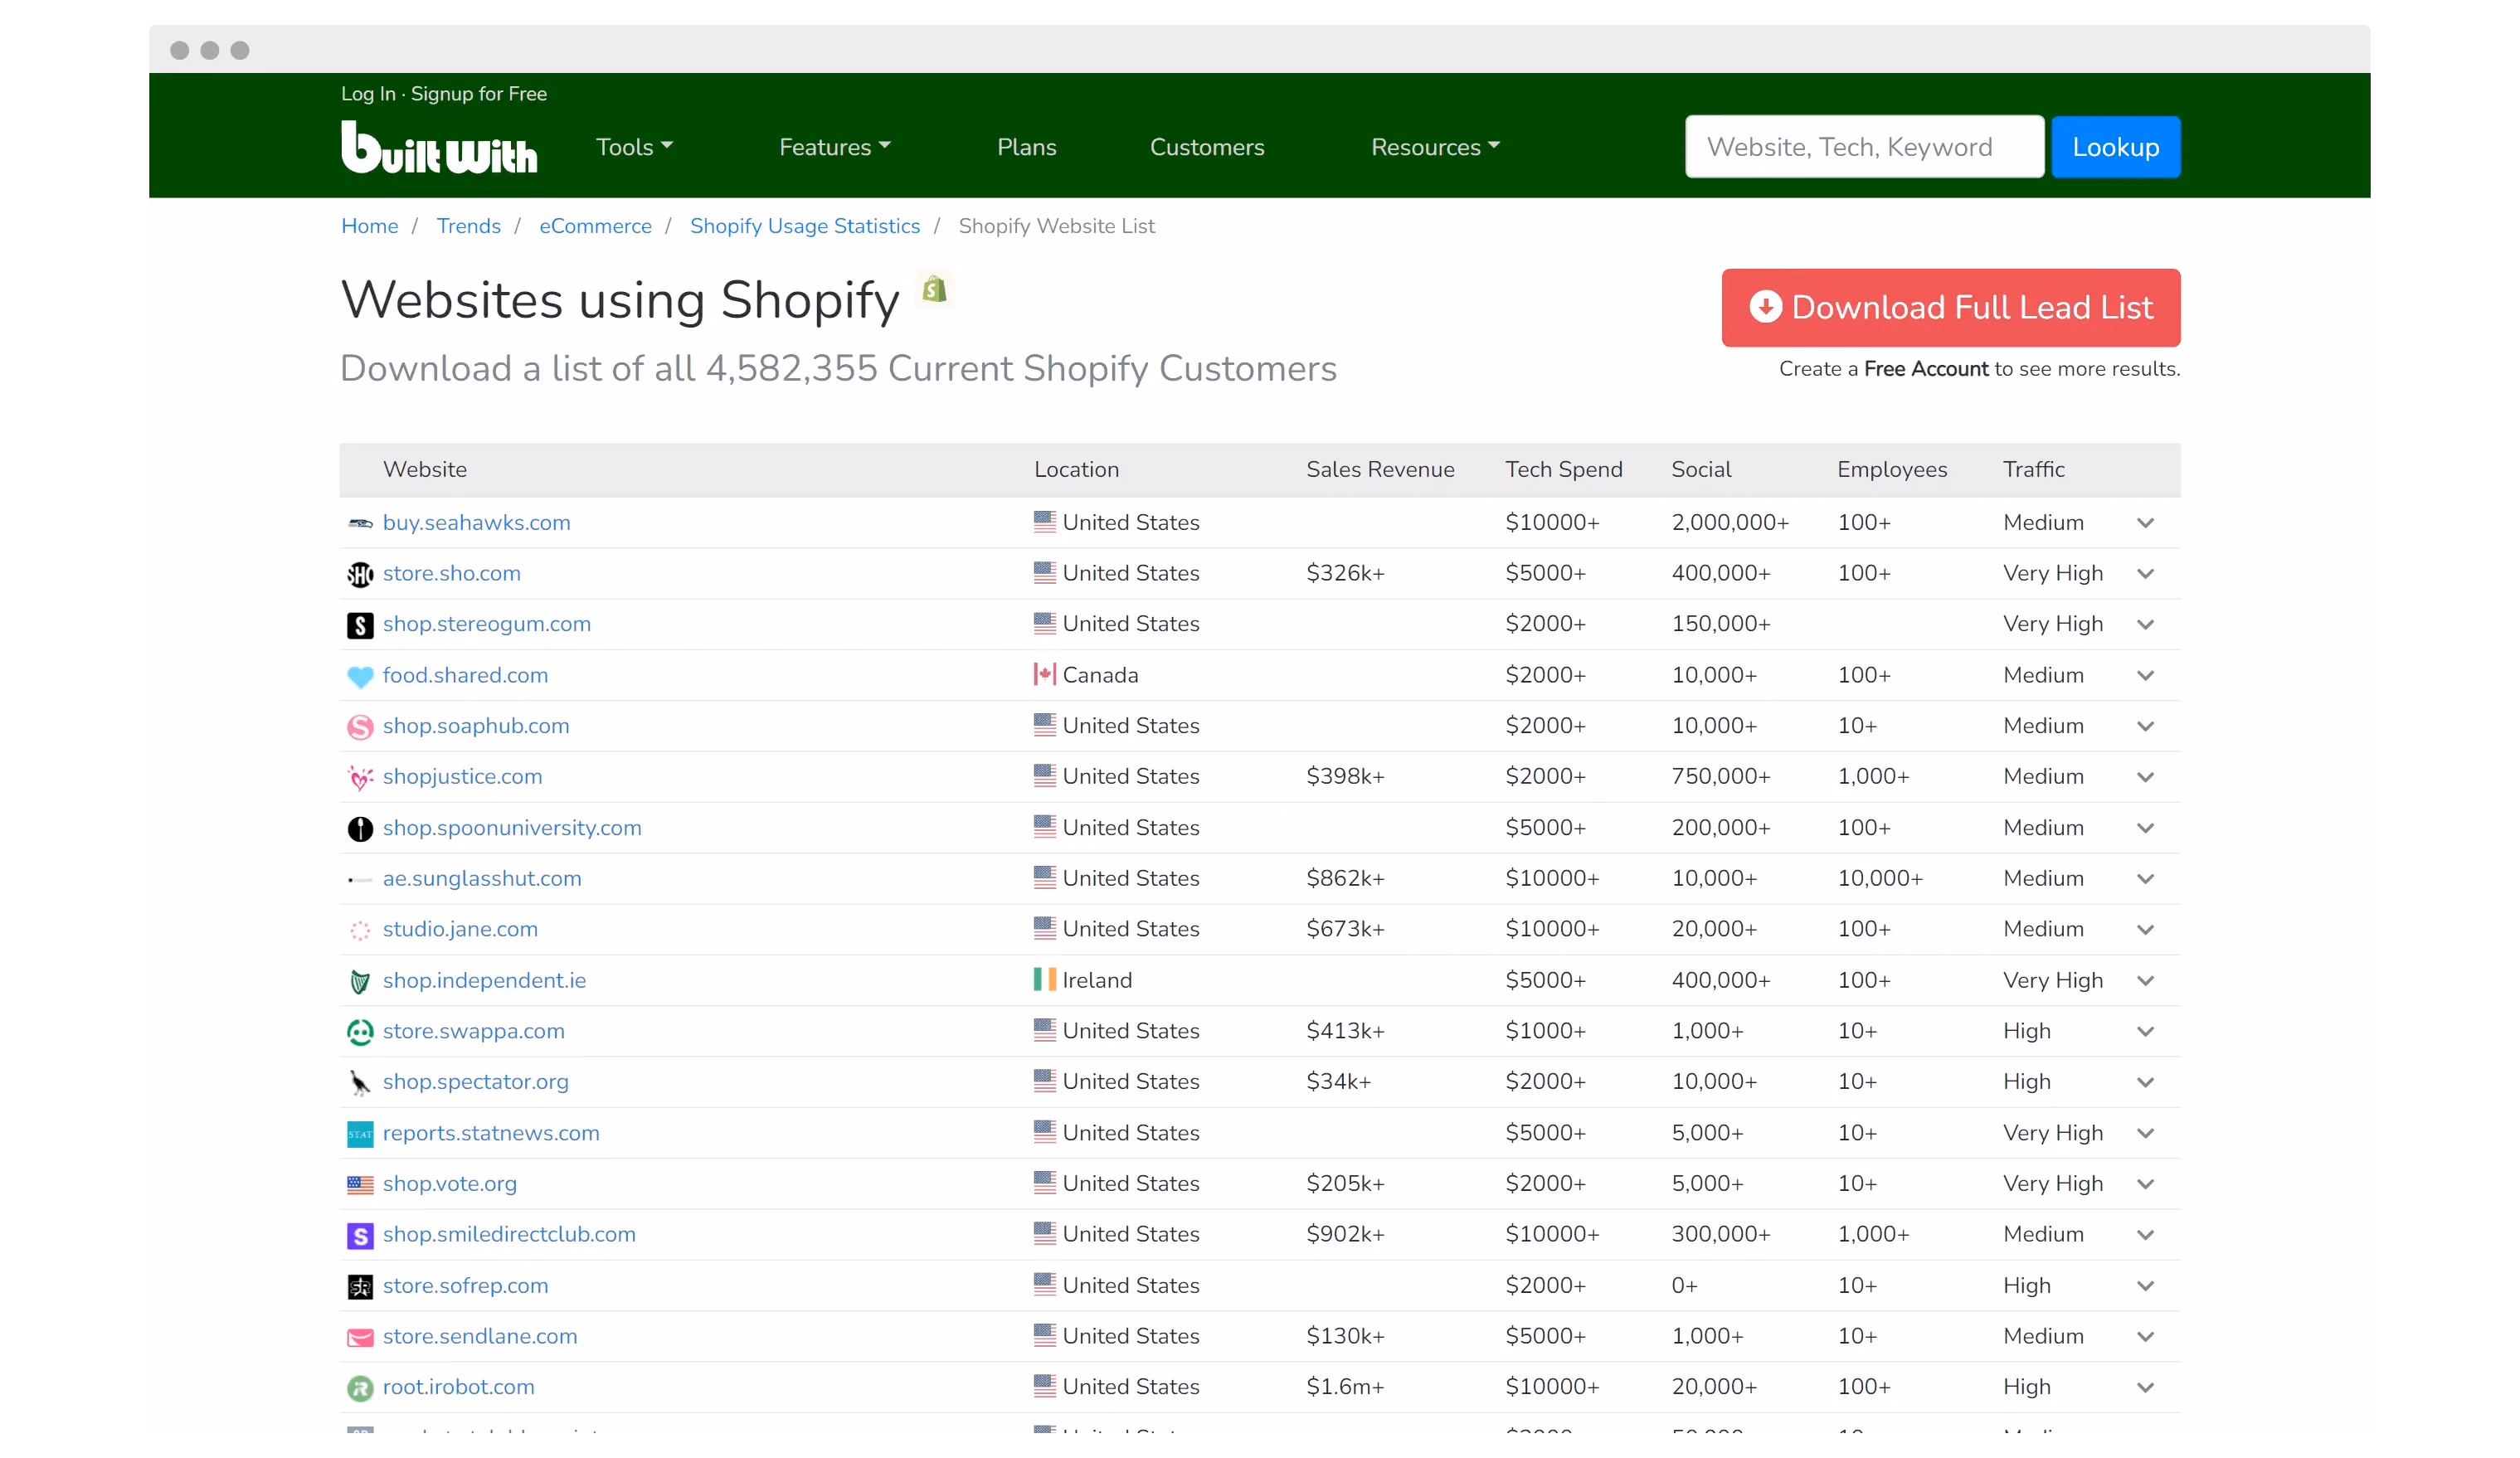
Task: Click the shop.independent.ie harp favicon
Action: 360,981
